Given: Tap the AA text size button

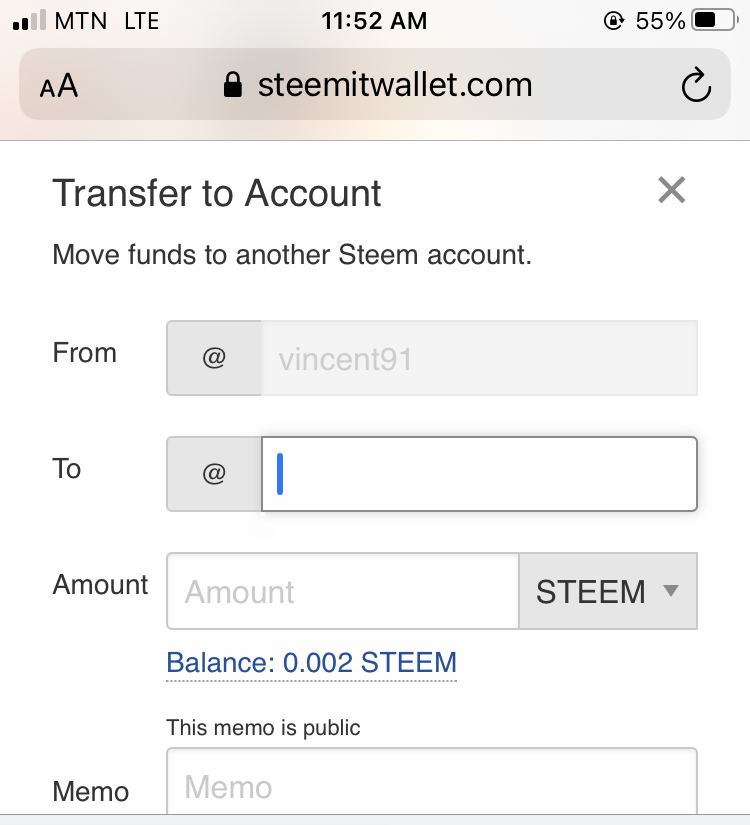Looking at the screenshot, I should 59,86.
